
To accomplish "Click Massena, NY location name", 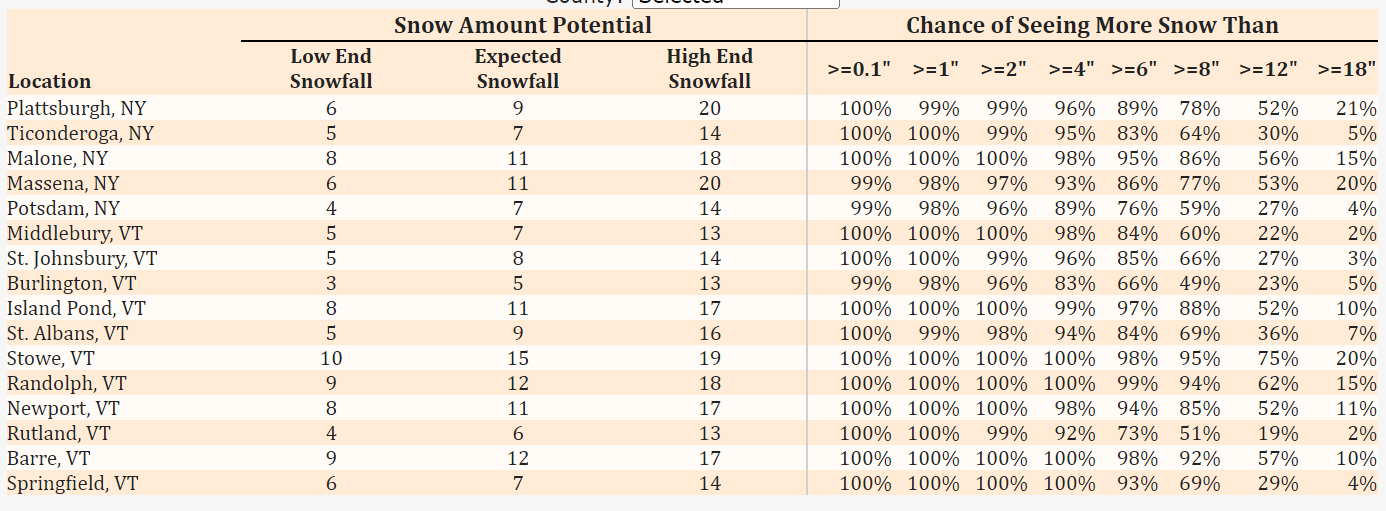I will [63, 183].
